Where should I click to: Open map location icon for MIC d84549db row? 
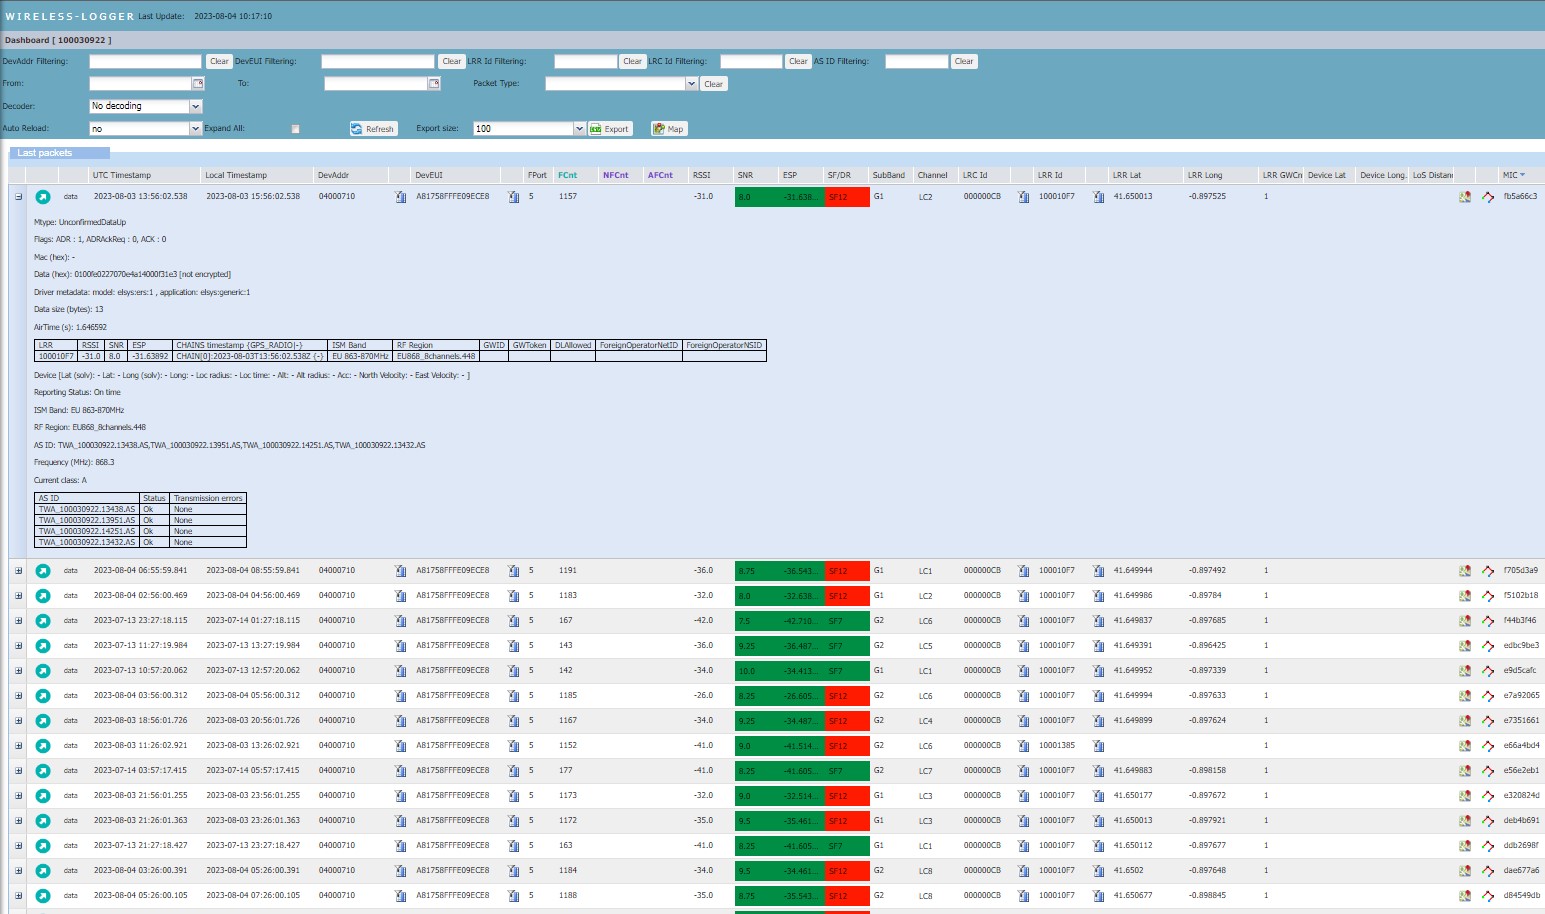(1464, 896)
